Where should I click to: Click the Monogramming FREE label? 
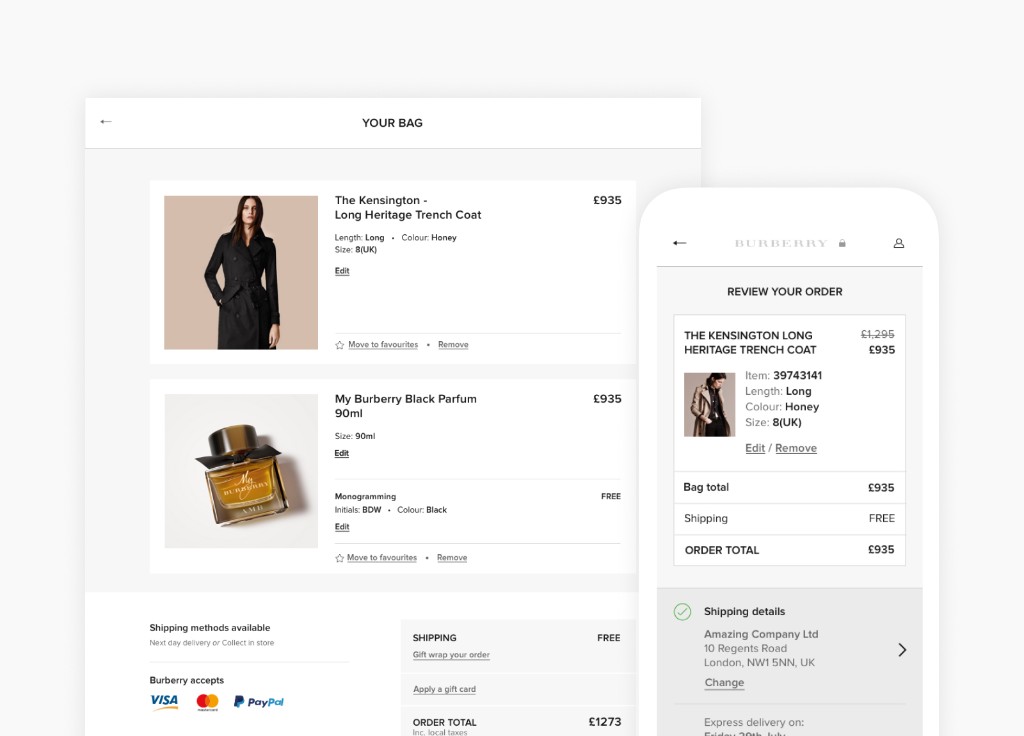(x=611, y=496)
